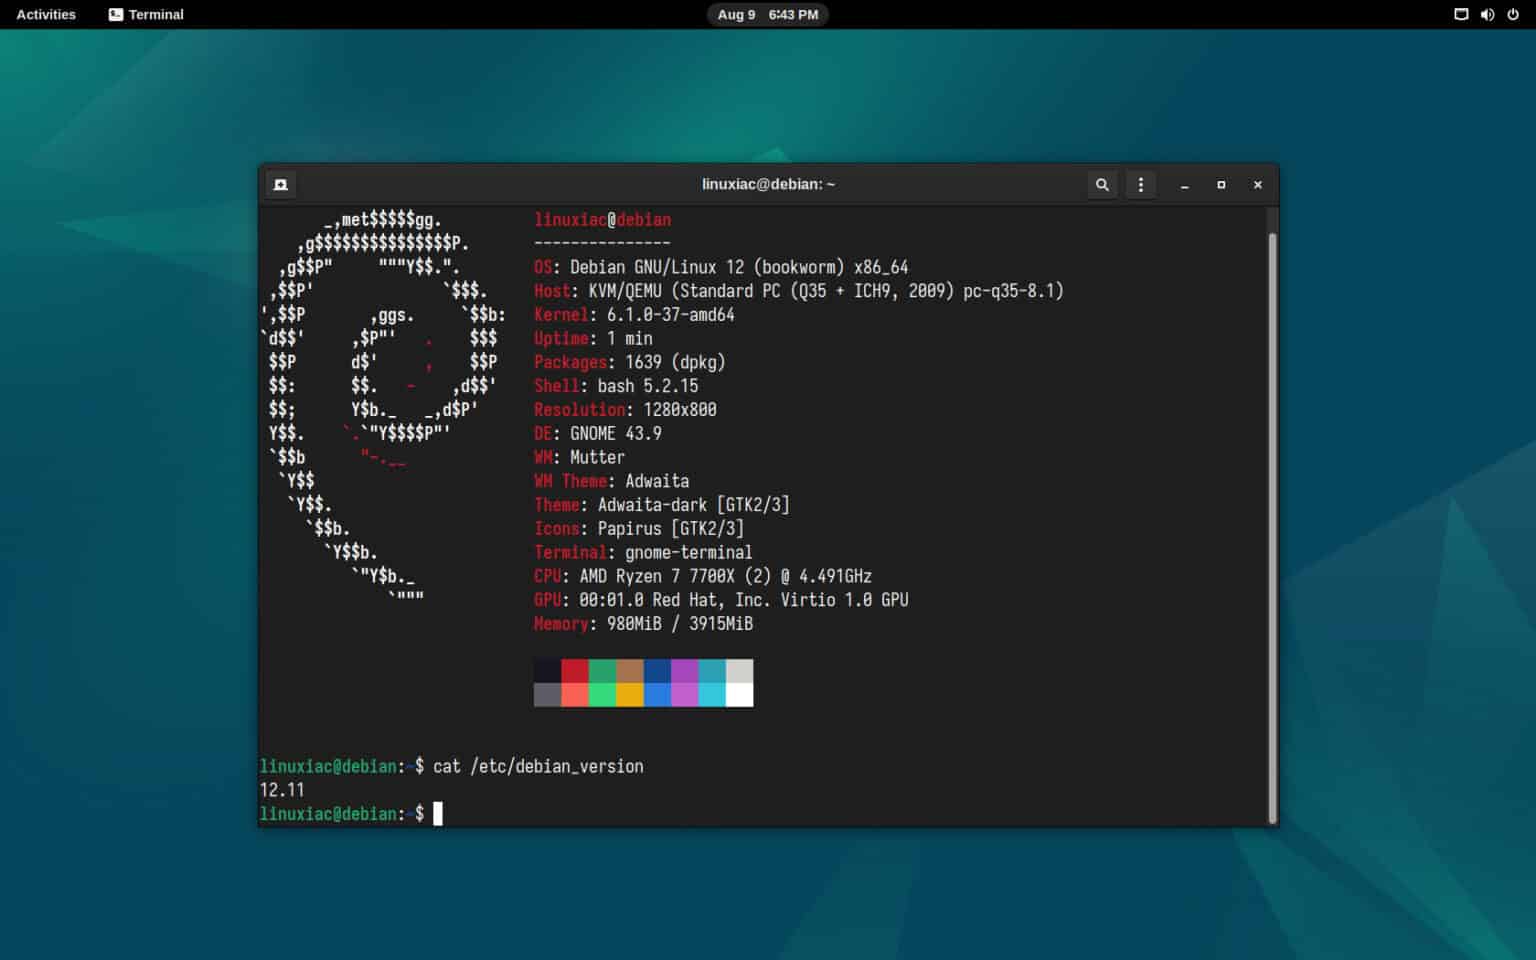The width and height of the screenshot is (1536, 960).
Task: Select the red swatch in the color palette
Action: pos(576,668)
